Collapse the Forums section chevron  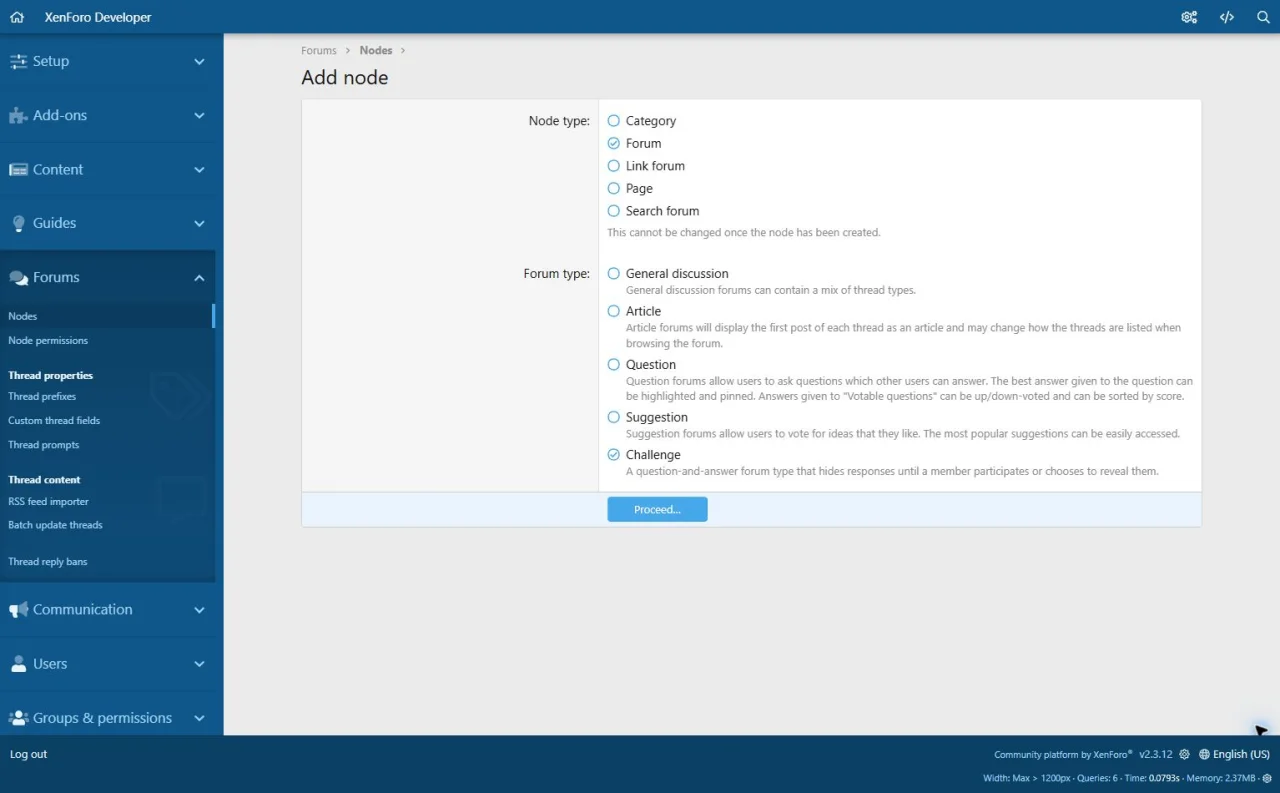(199, 278)
